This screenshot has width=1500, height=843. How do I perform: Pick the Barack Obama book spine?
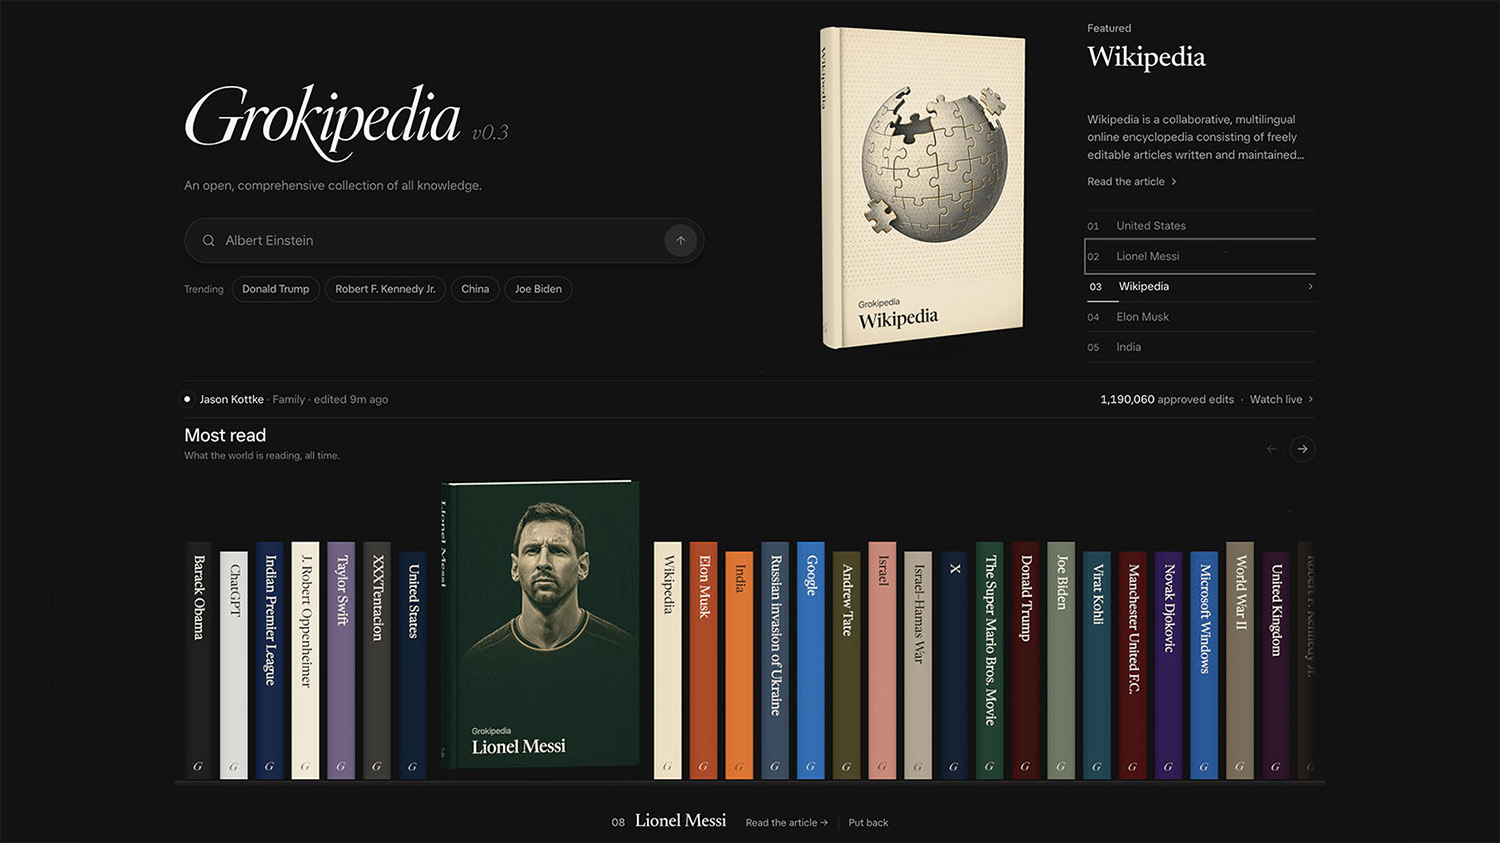tap(199, 661)
